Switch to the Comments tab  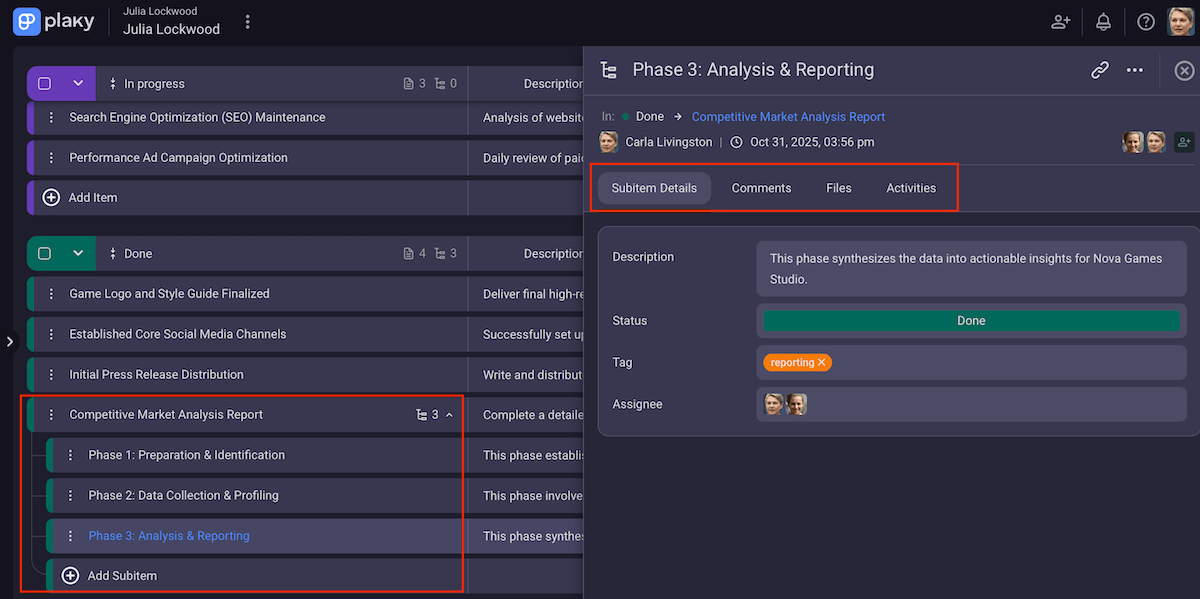pyautogui.click(x=761, y=188)
